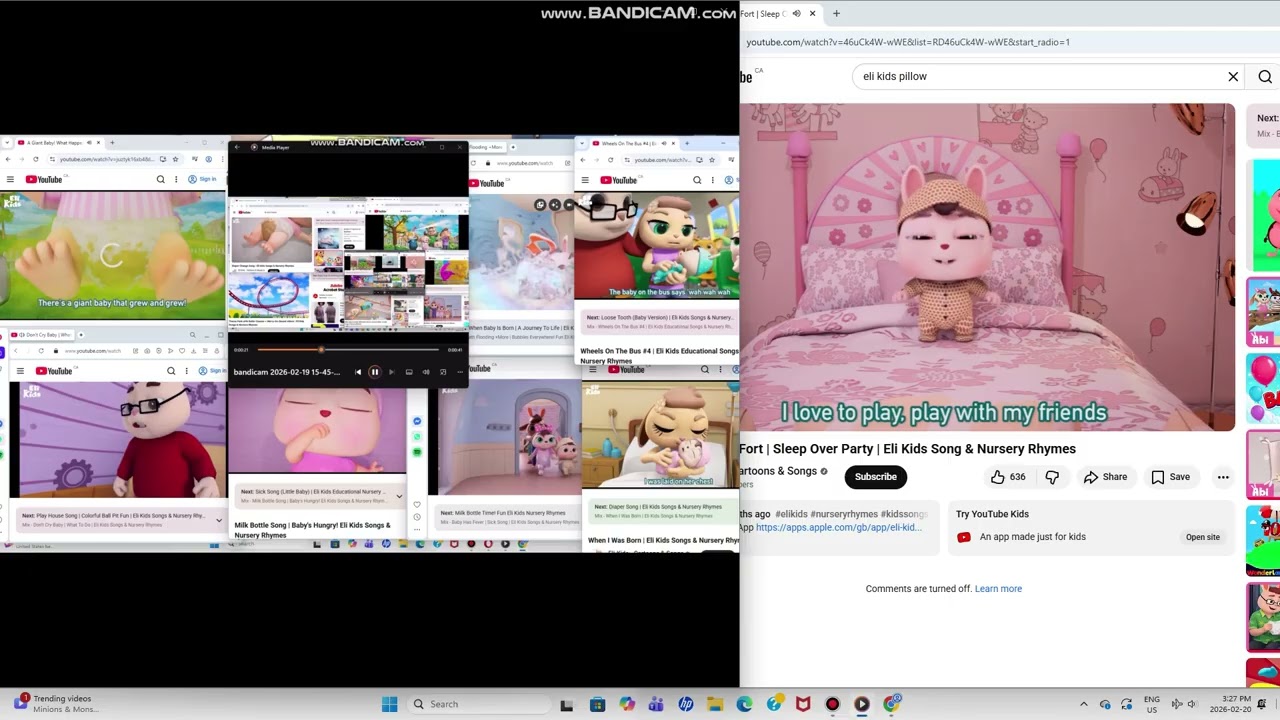Open Task View from the taskbar

(x=567, y=704)
